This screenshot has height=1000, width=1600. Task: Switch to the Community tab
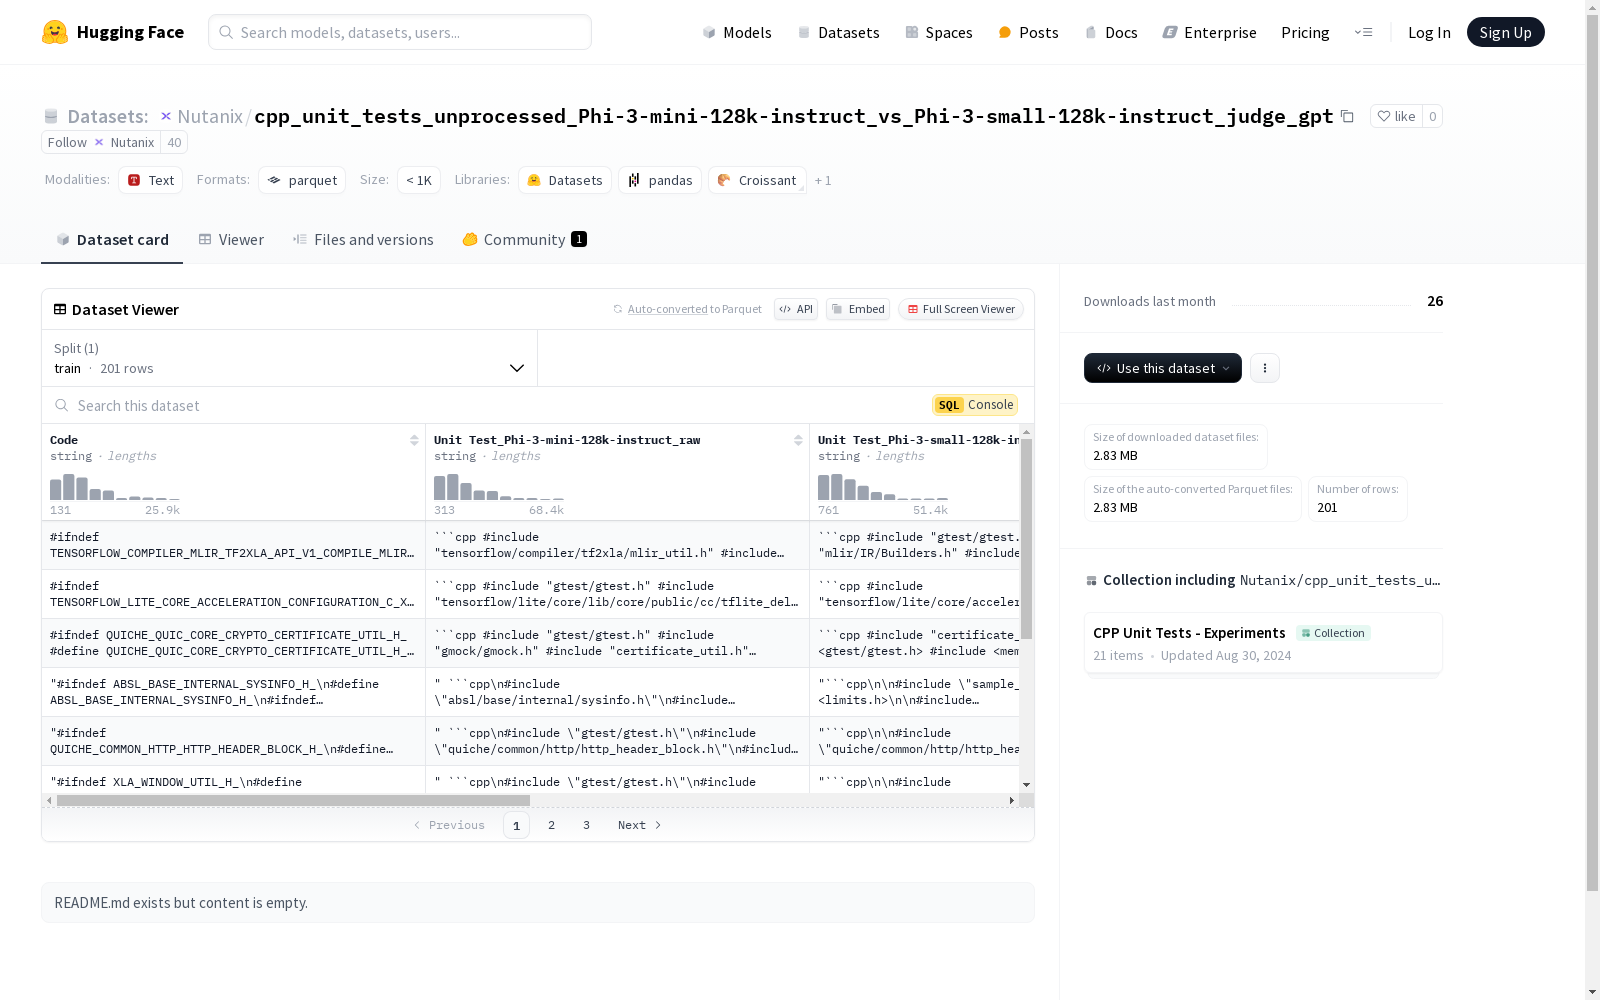click(524, 240)
